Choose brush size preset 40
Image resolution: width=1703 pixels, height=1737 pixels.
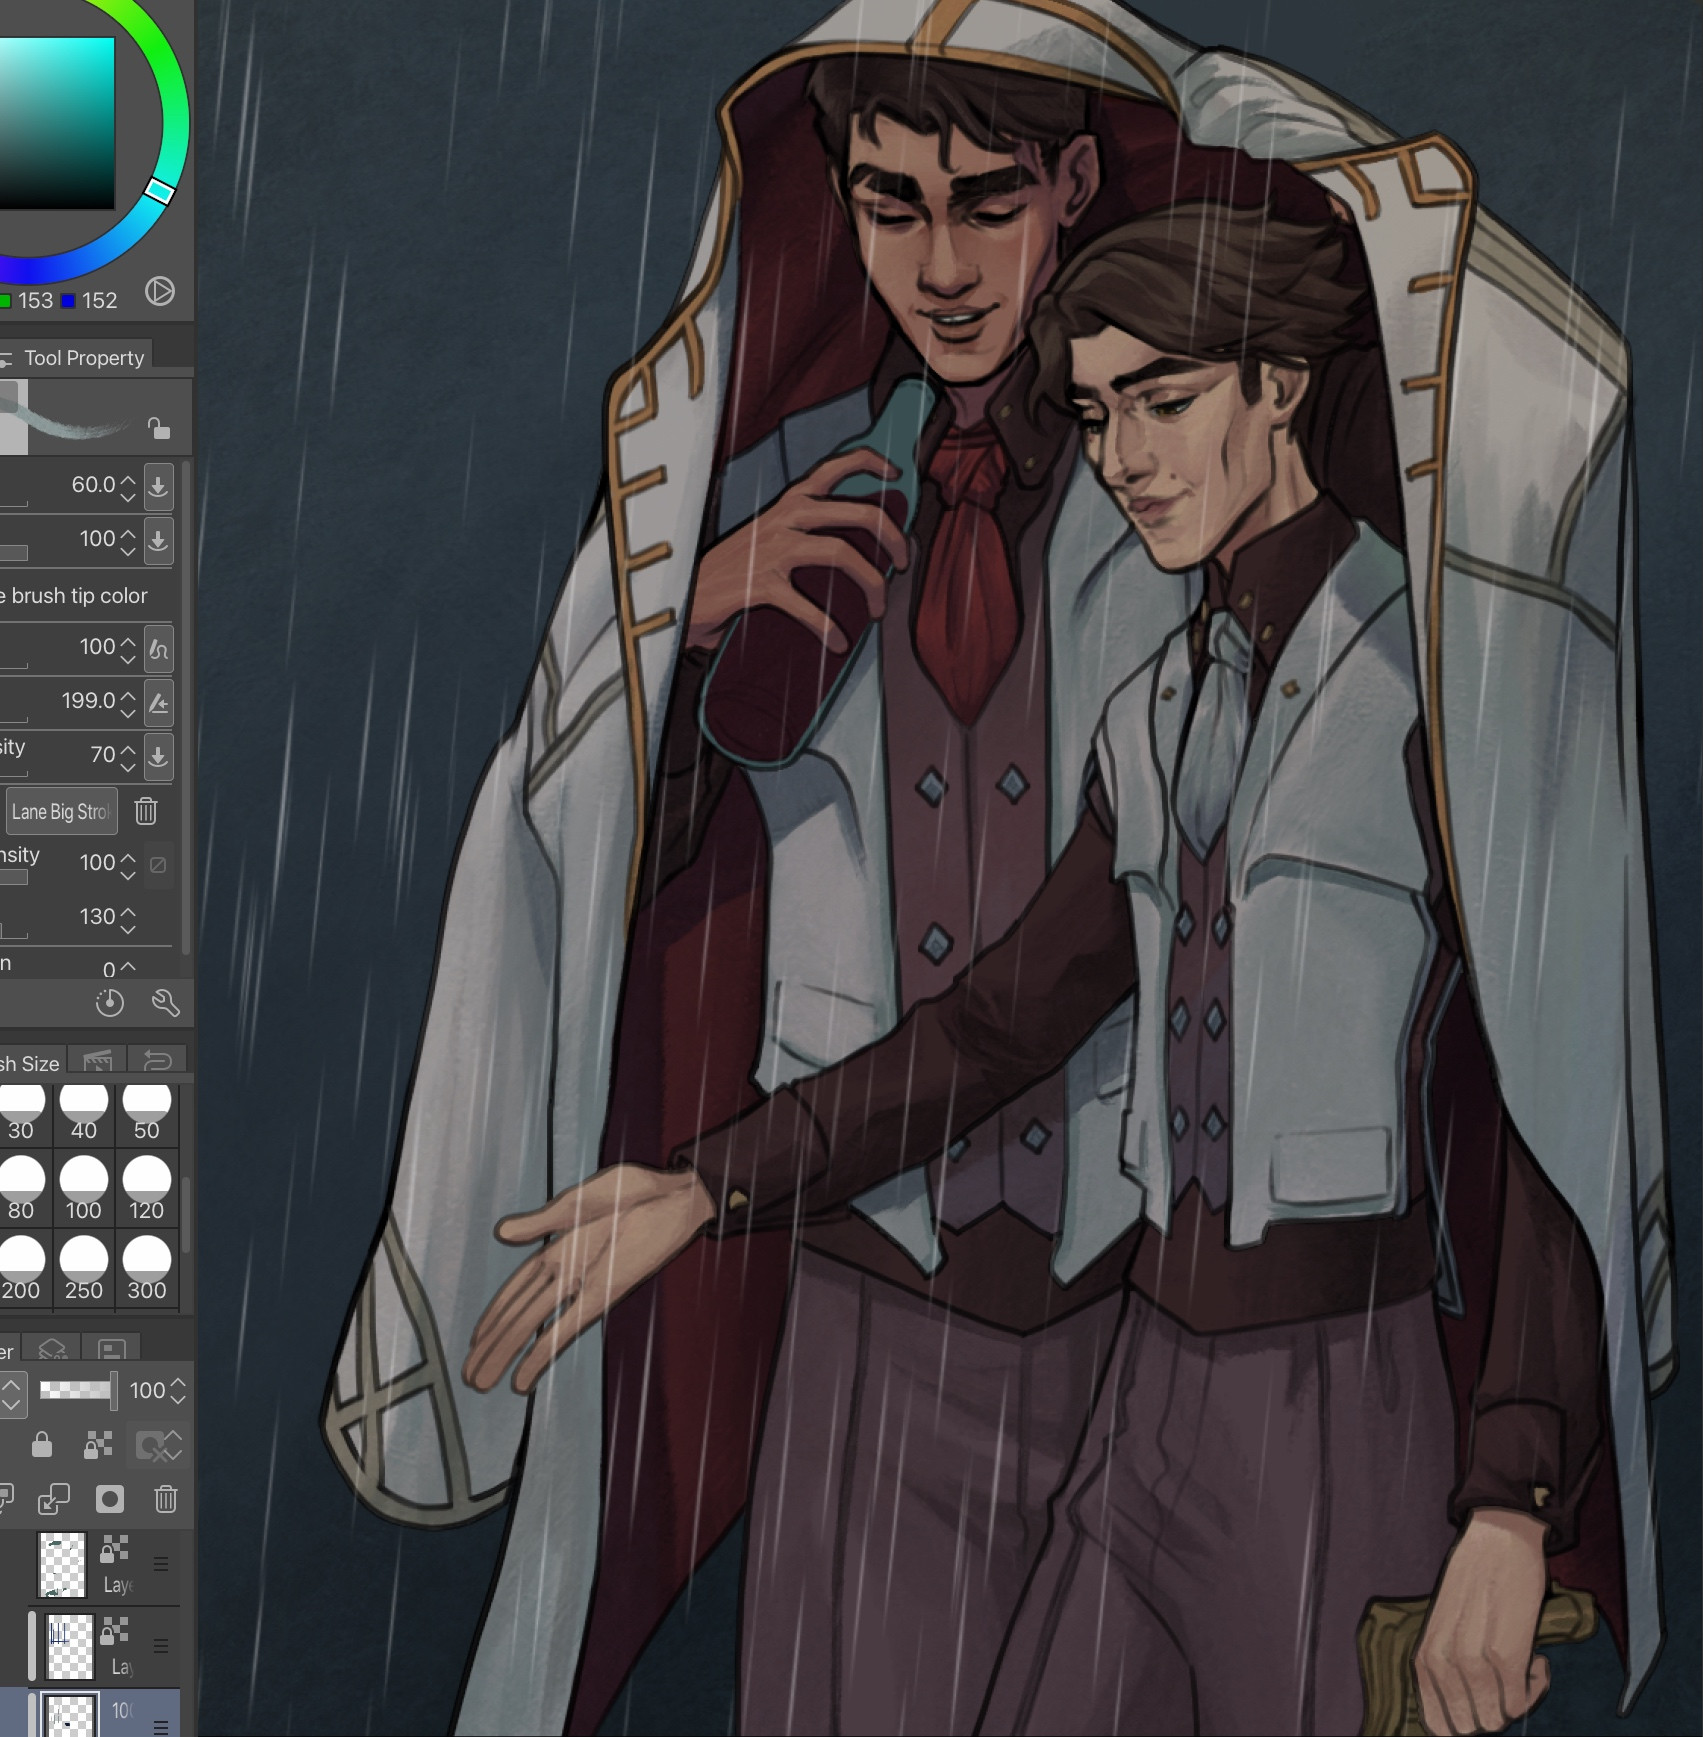pyautogui.click(x=84, y=1114)
